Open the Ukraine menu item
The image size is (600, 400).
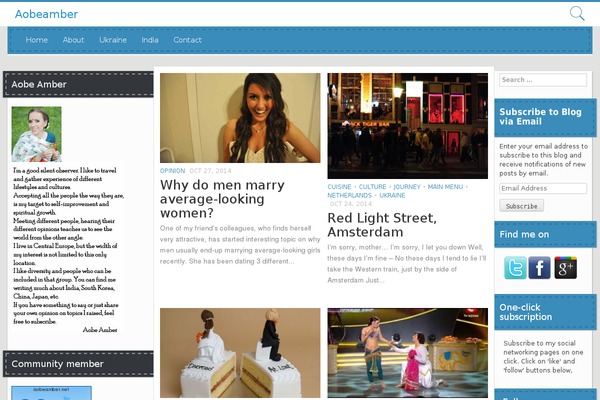(x=113, y=40)
